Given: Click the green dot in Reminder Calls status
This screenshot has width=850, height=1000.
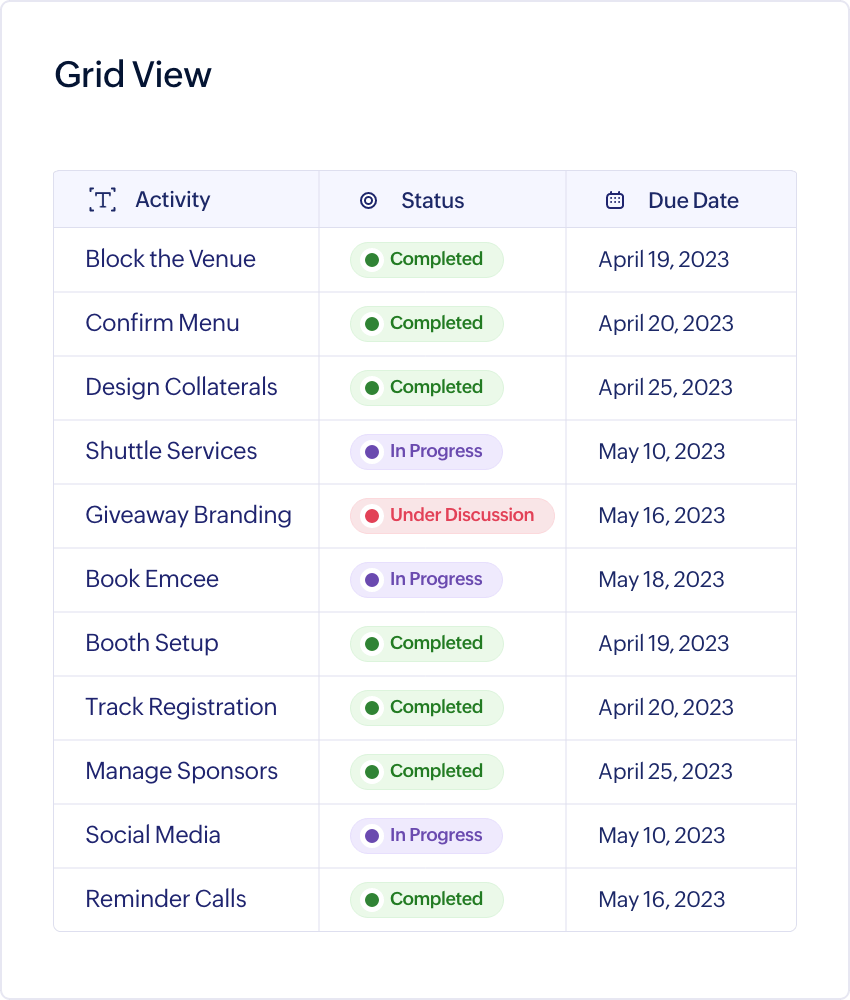Looking at the screenshot, I should pyautogui.click(x=372, y=900).
